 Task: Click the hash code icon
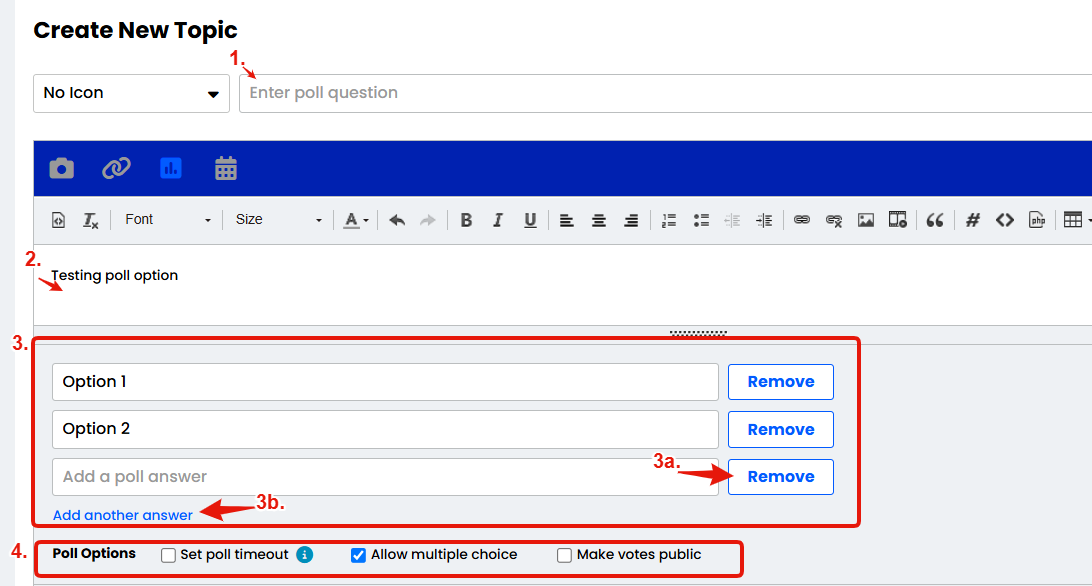[x=972, y=220]
